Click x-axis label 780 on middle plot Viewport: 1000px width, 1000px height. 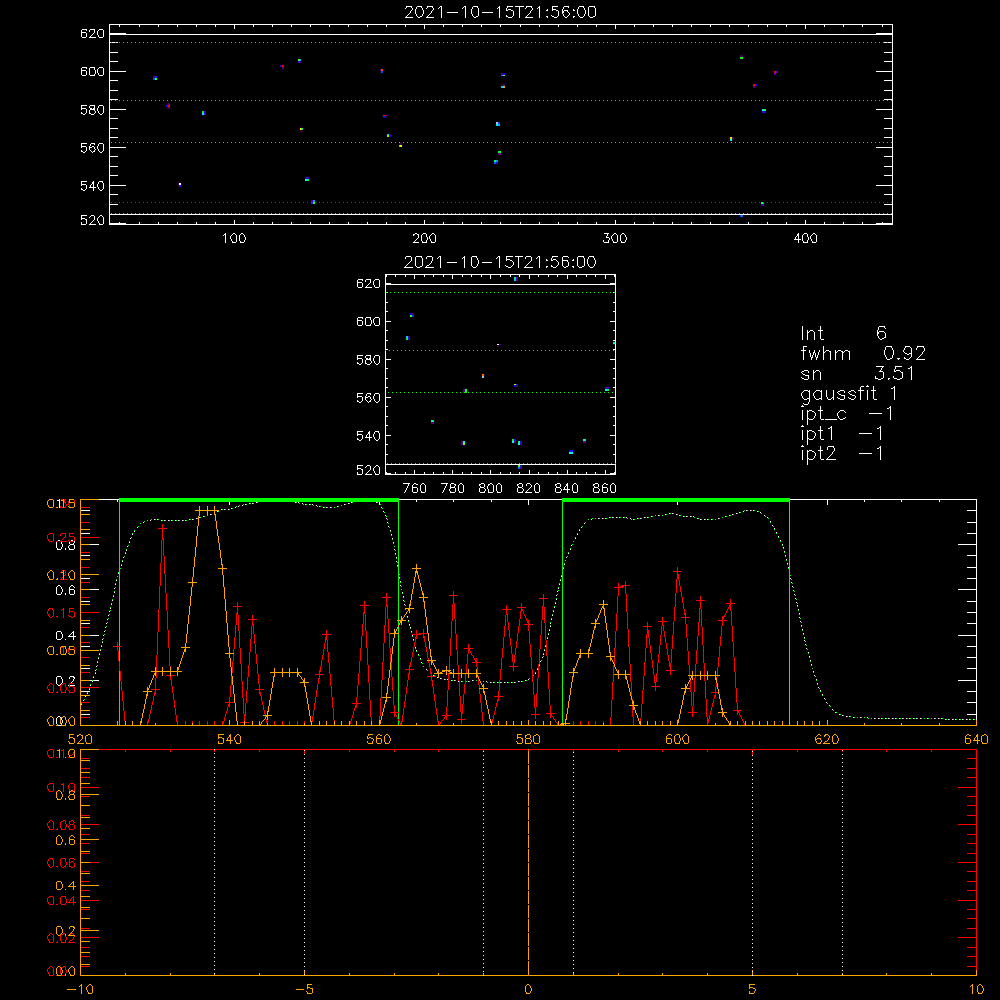click(453, 489)
